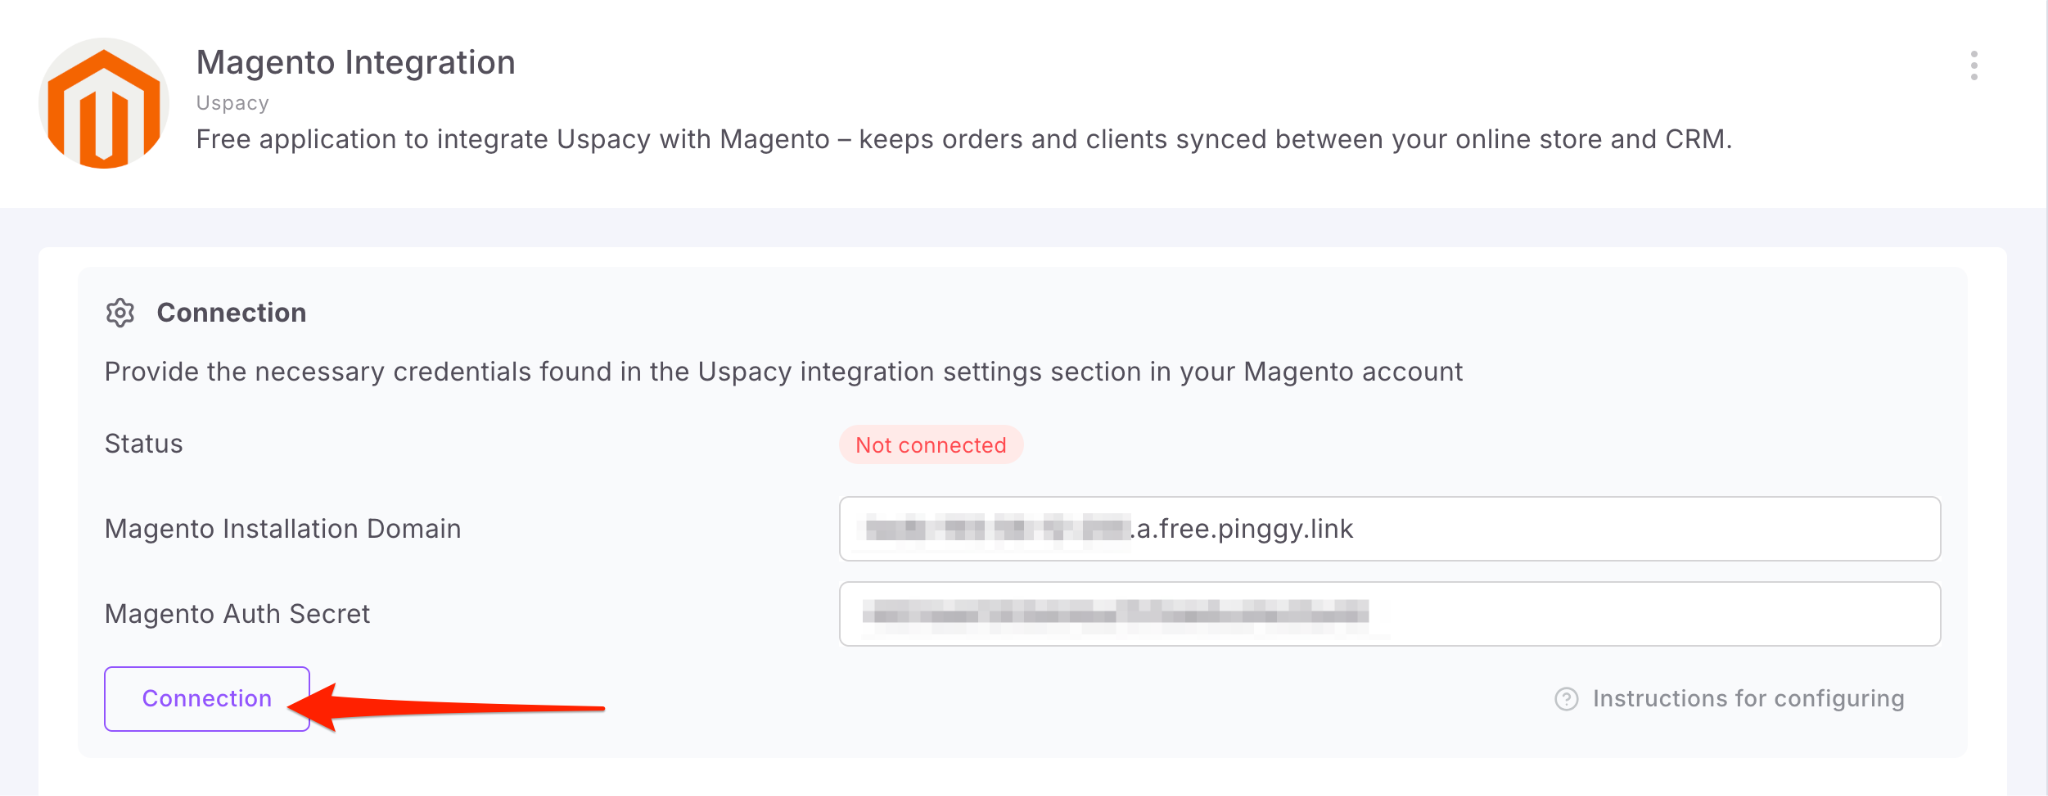Screen dimensions: 2048x796
Task: Click the question mark help icon
Action: [1566, 699]
